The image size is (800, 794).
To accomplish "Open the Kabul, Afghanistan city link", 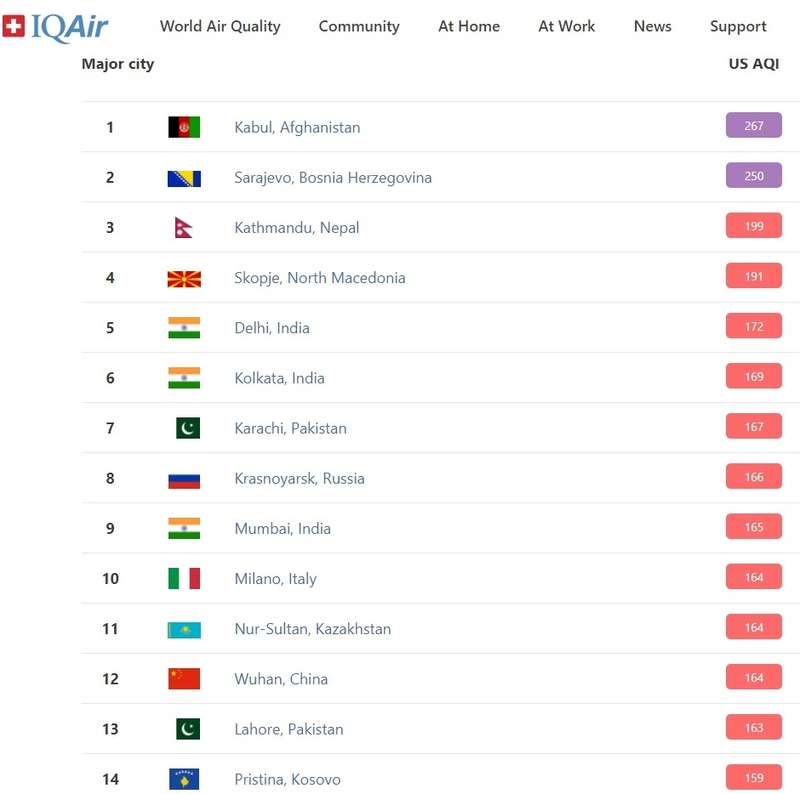I will tap(297, 128).
